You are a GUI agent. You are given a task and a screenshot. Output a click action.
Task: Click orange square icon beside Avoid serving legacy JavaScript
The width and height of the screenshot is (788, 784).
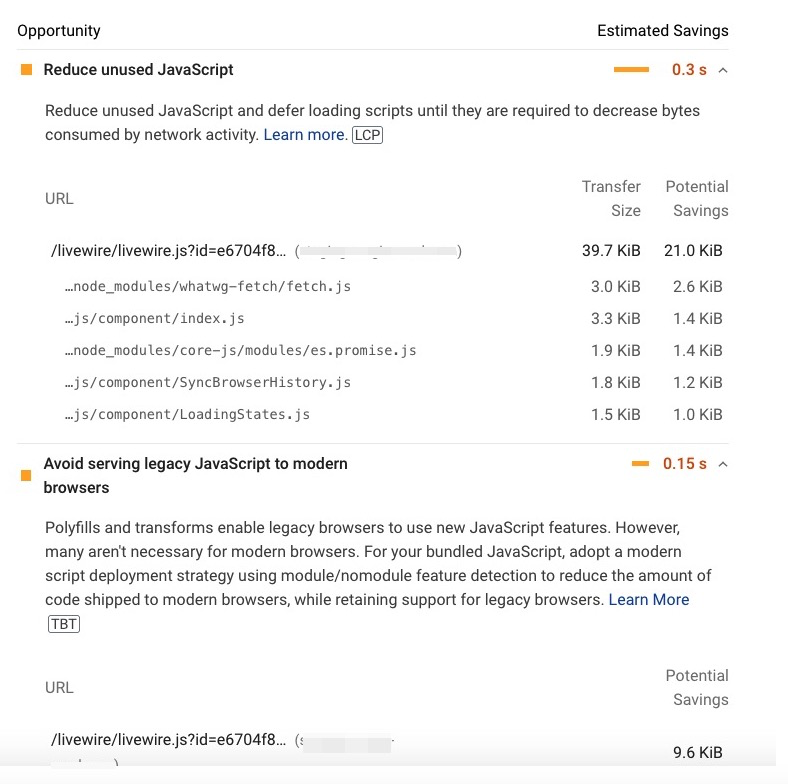(26, 475)
